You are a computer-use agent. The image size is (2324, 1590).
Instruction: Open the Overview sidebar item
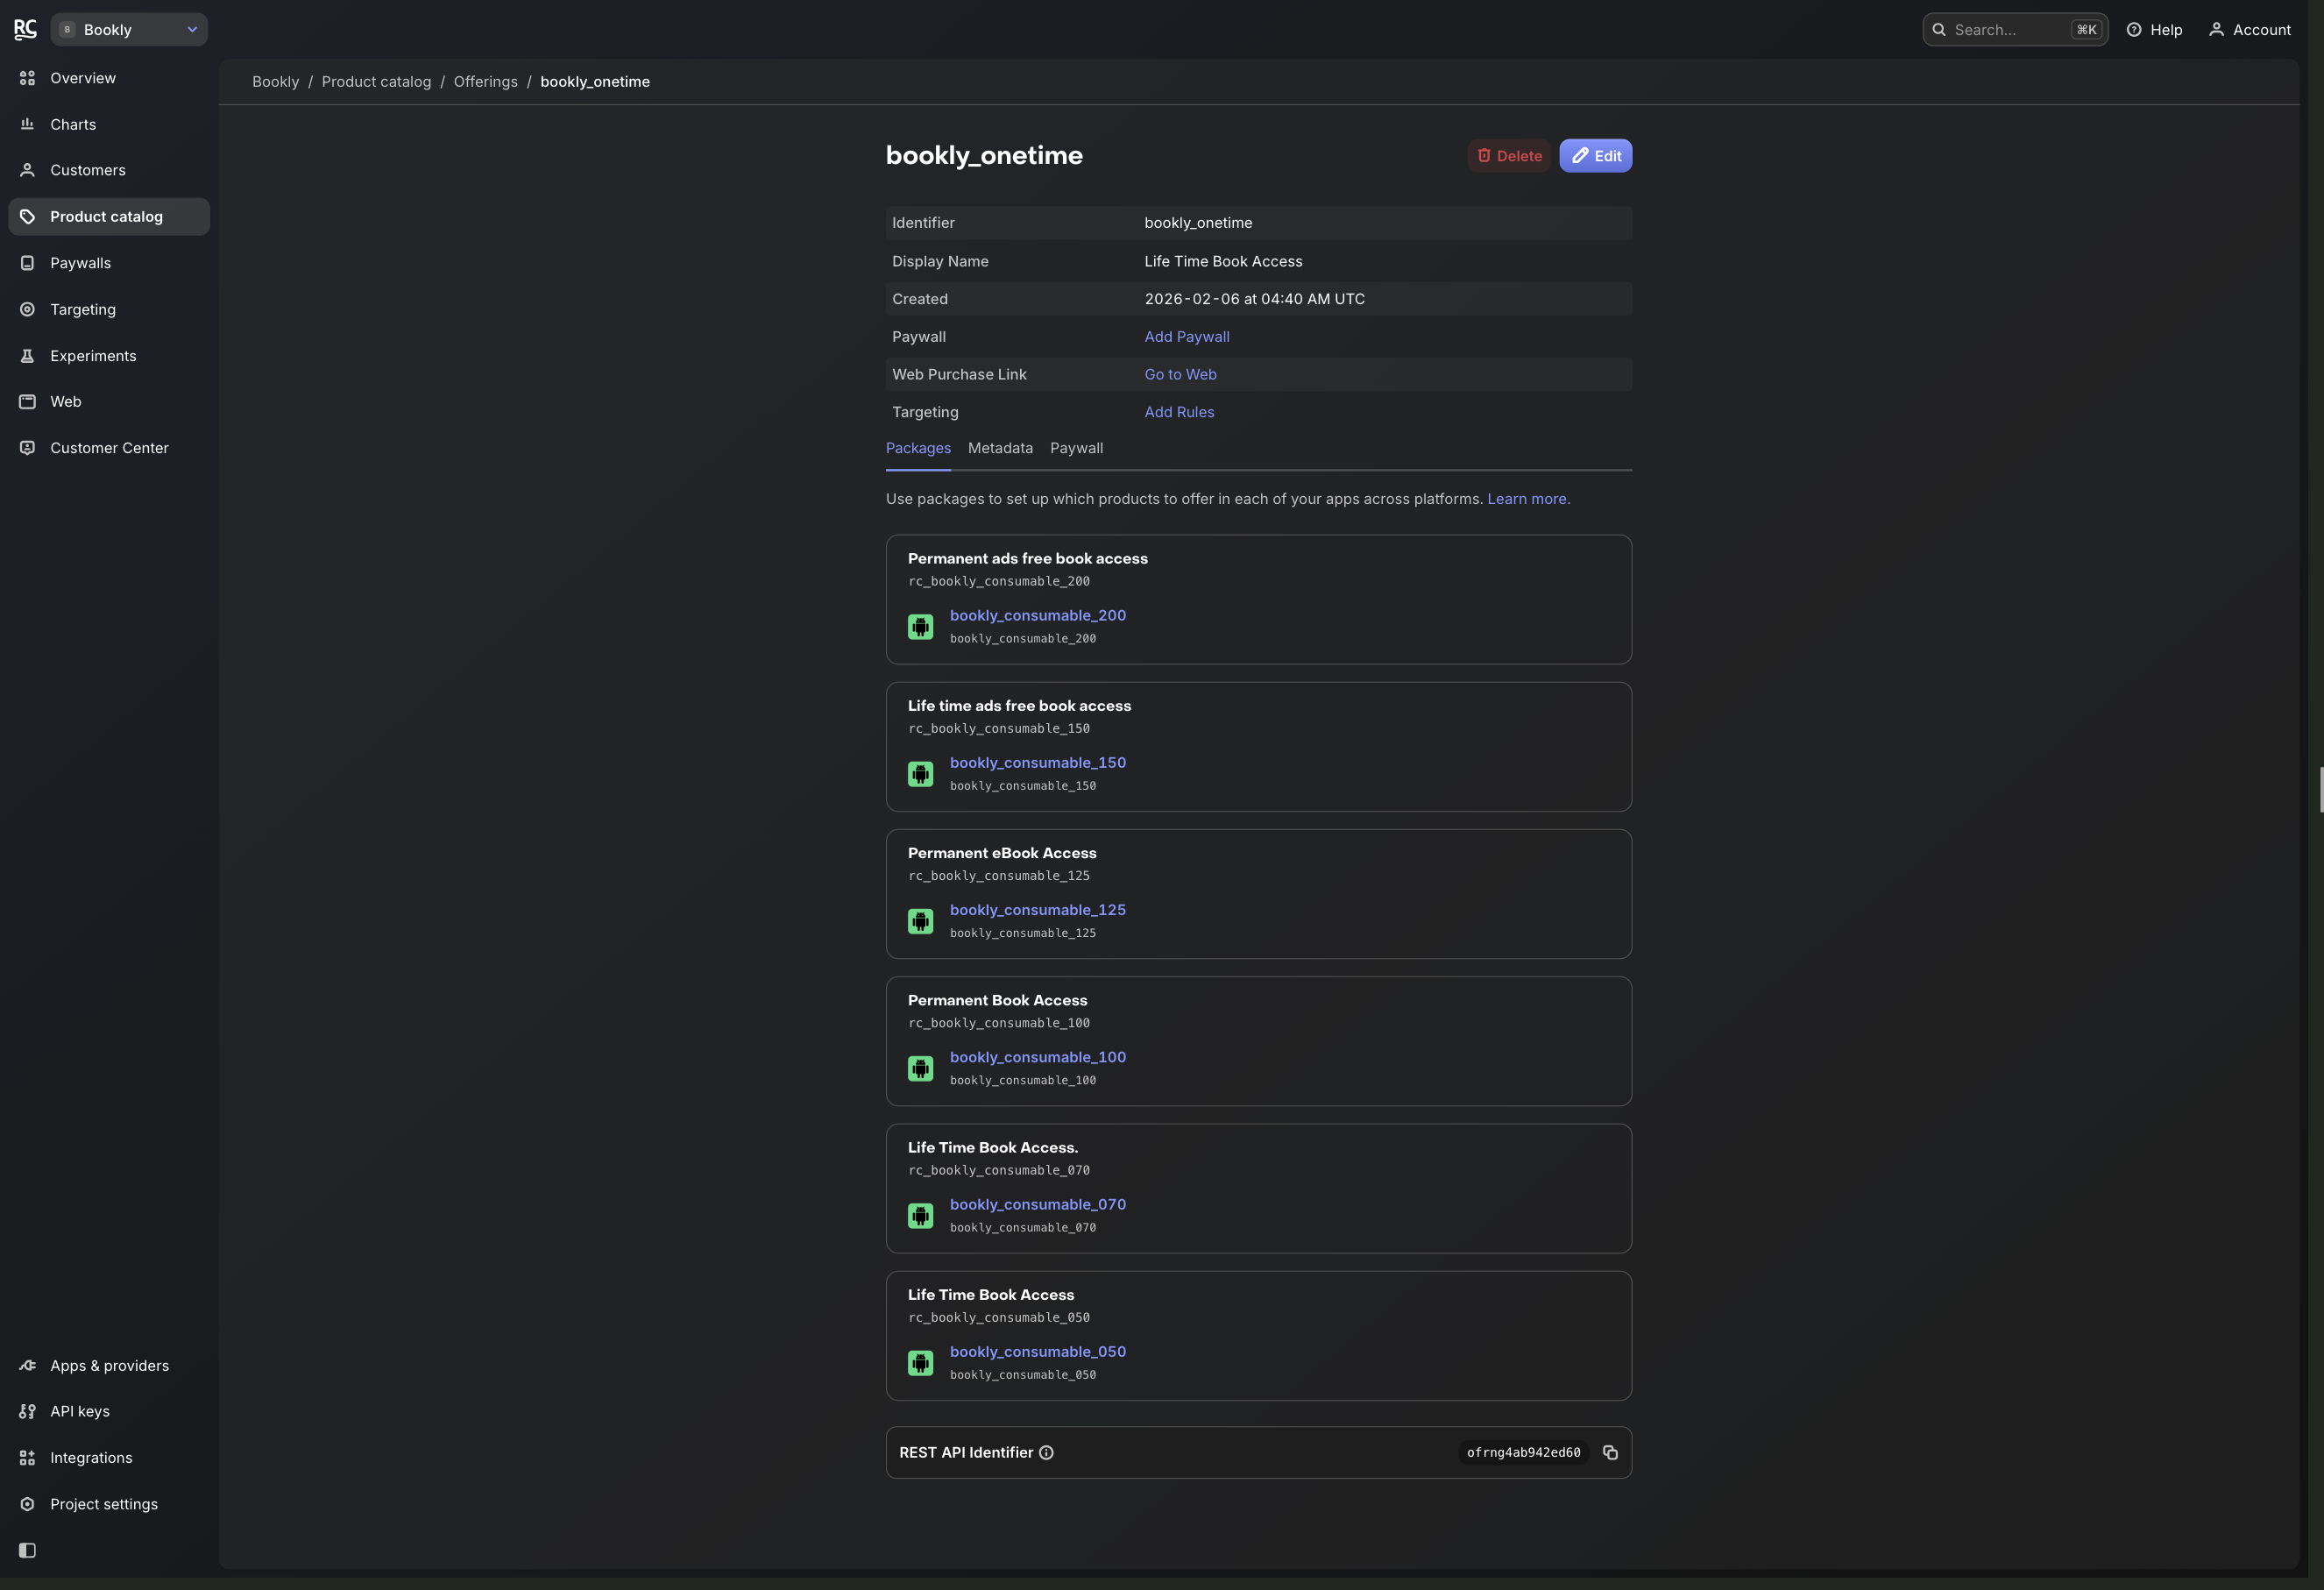tap(109, 78)
